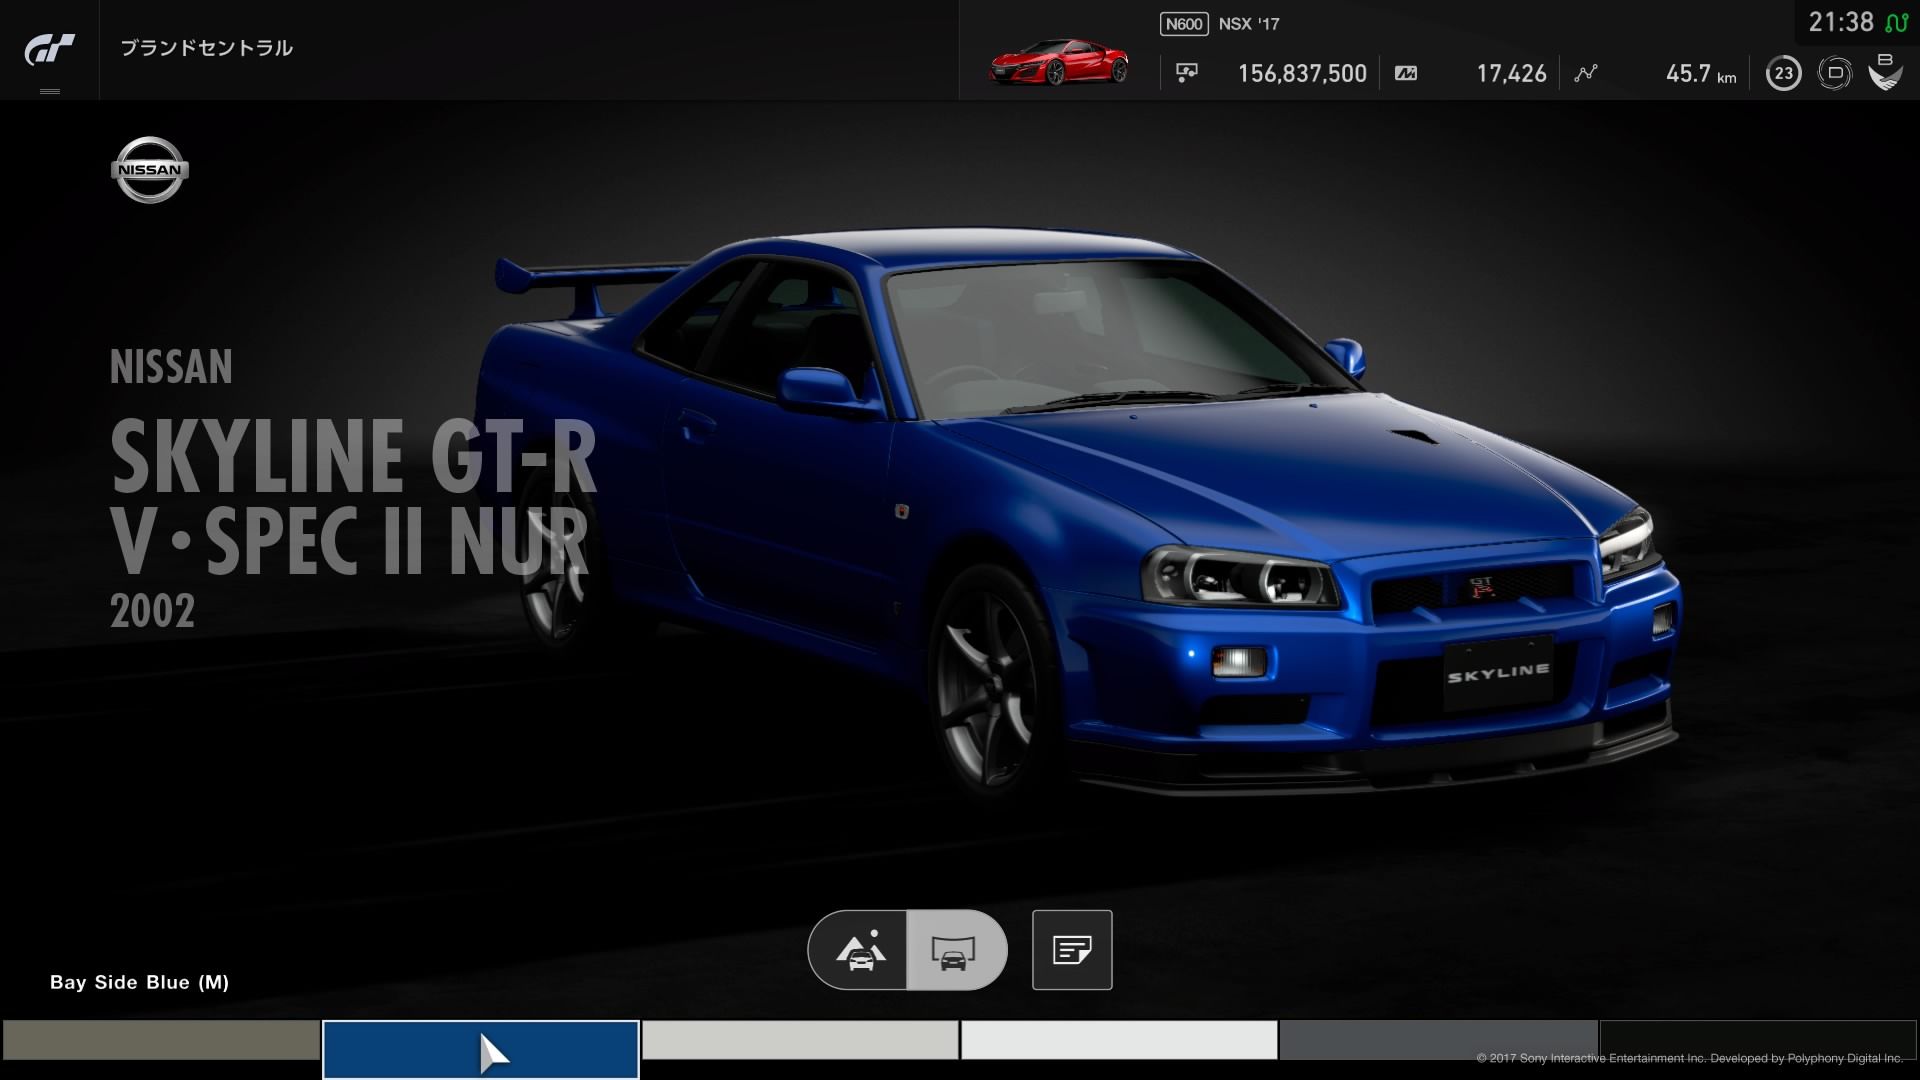Screen dimensions: 1920x1080
Task: Select the Bay Side Blue color swatch
Action: coord(480,1049)
